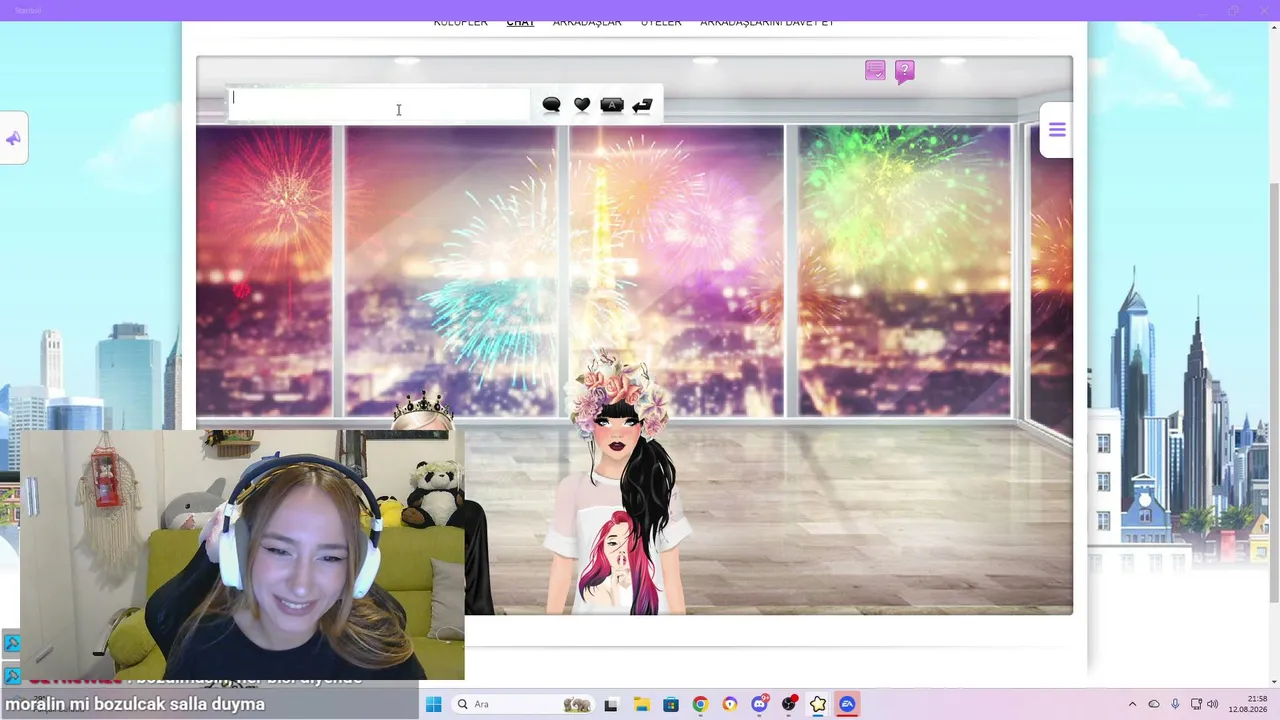
Task: Open Google Chrome from the taskbar
Action: [x=700, y=704]
